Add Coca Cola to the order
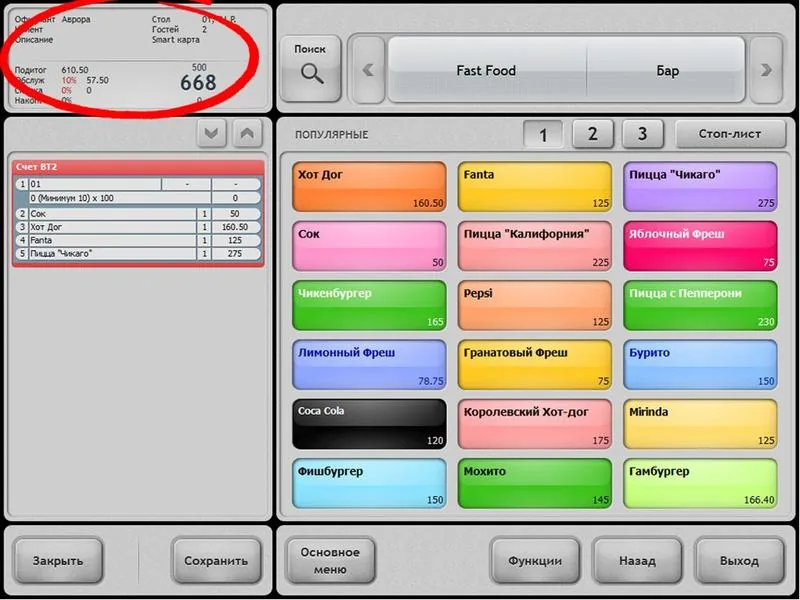The height and width of the screenshot is (600, 800). [x=370, y=424]
